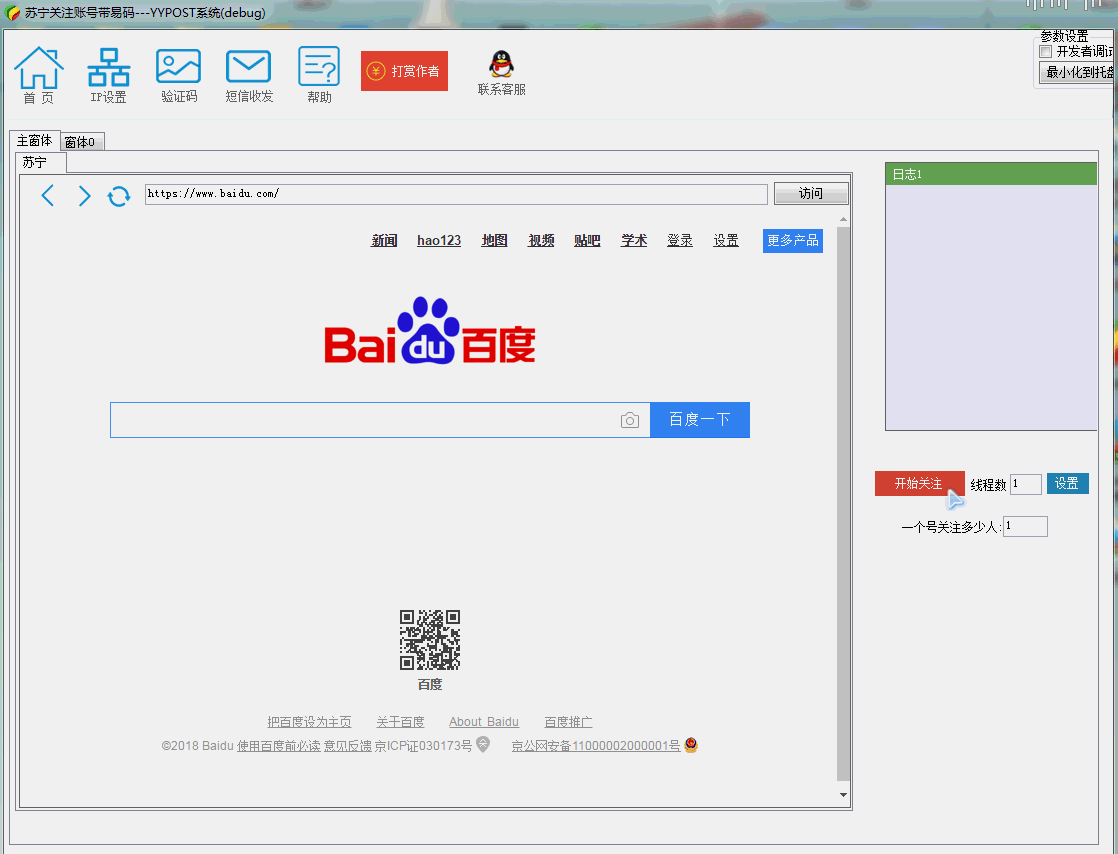1118x854 pixels.
Task: Click the 线程数 input field
Action: pos(1026,484)
